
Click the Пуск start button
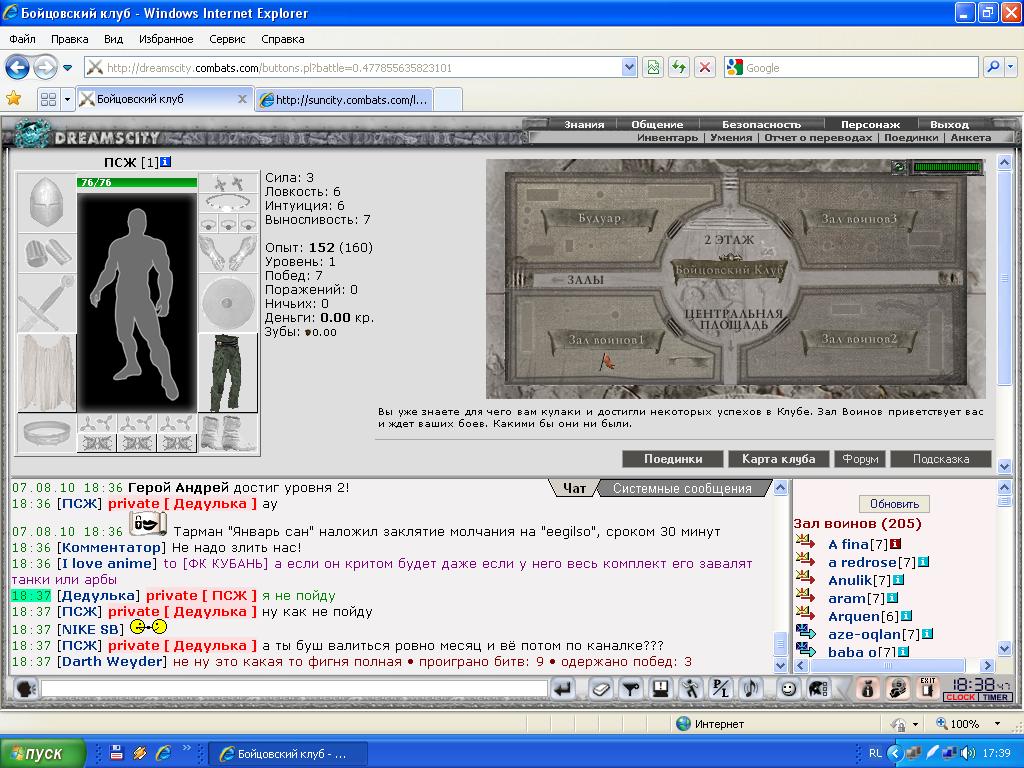[x=42, y=753]
